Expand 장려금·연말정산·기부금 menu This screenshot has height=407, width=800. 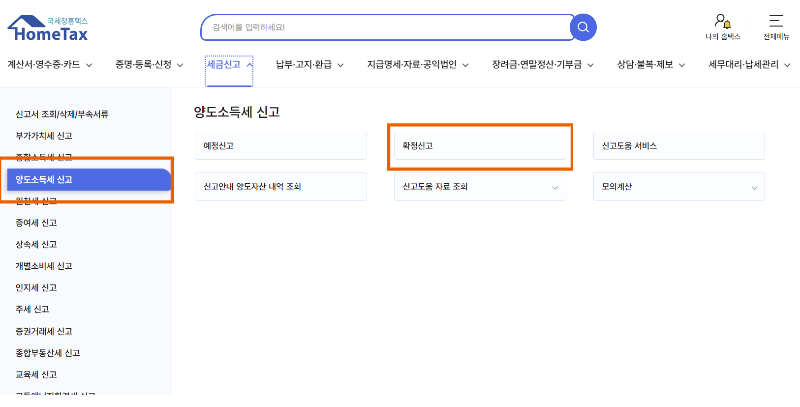pyautogui.click(x=542, y=65)
